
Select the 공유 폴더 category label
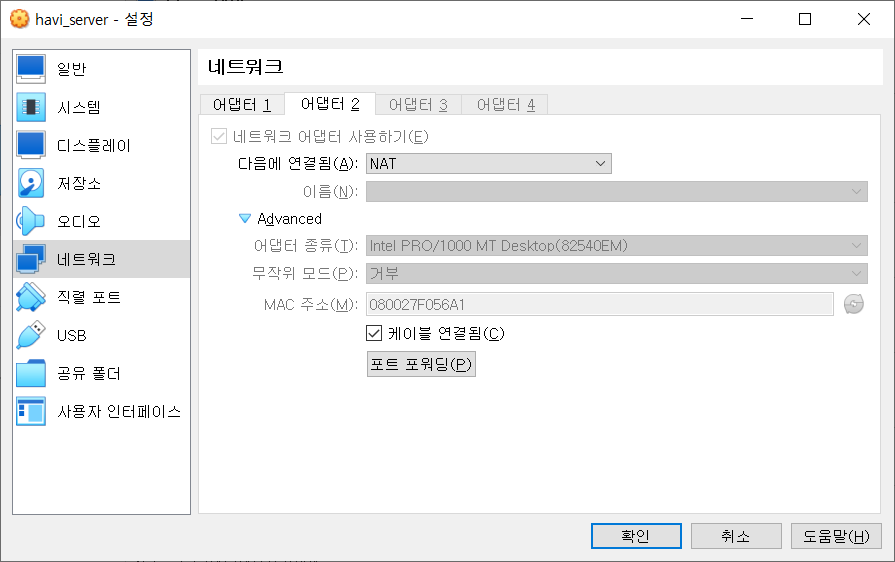point(89,374)
